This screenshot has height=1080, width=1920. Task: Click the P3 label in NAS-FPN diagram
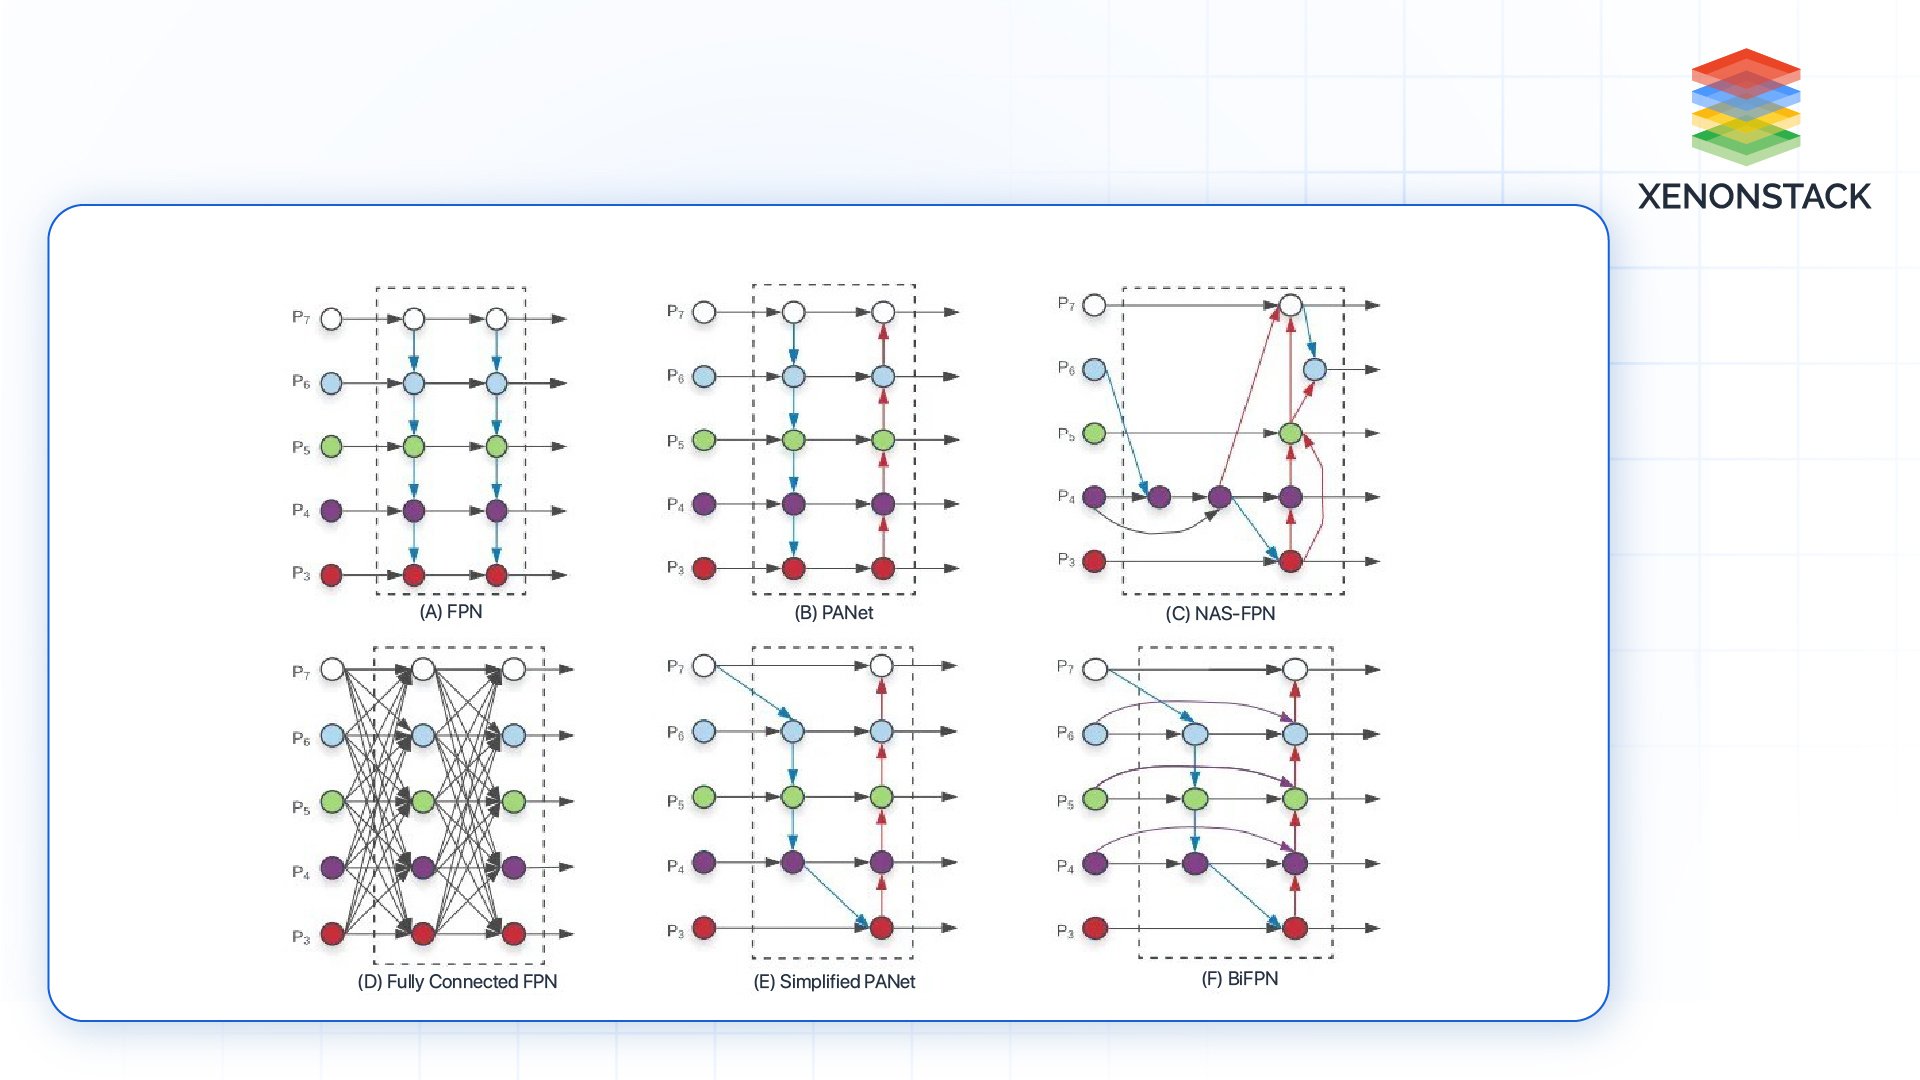coord(1067,560)
